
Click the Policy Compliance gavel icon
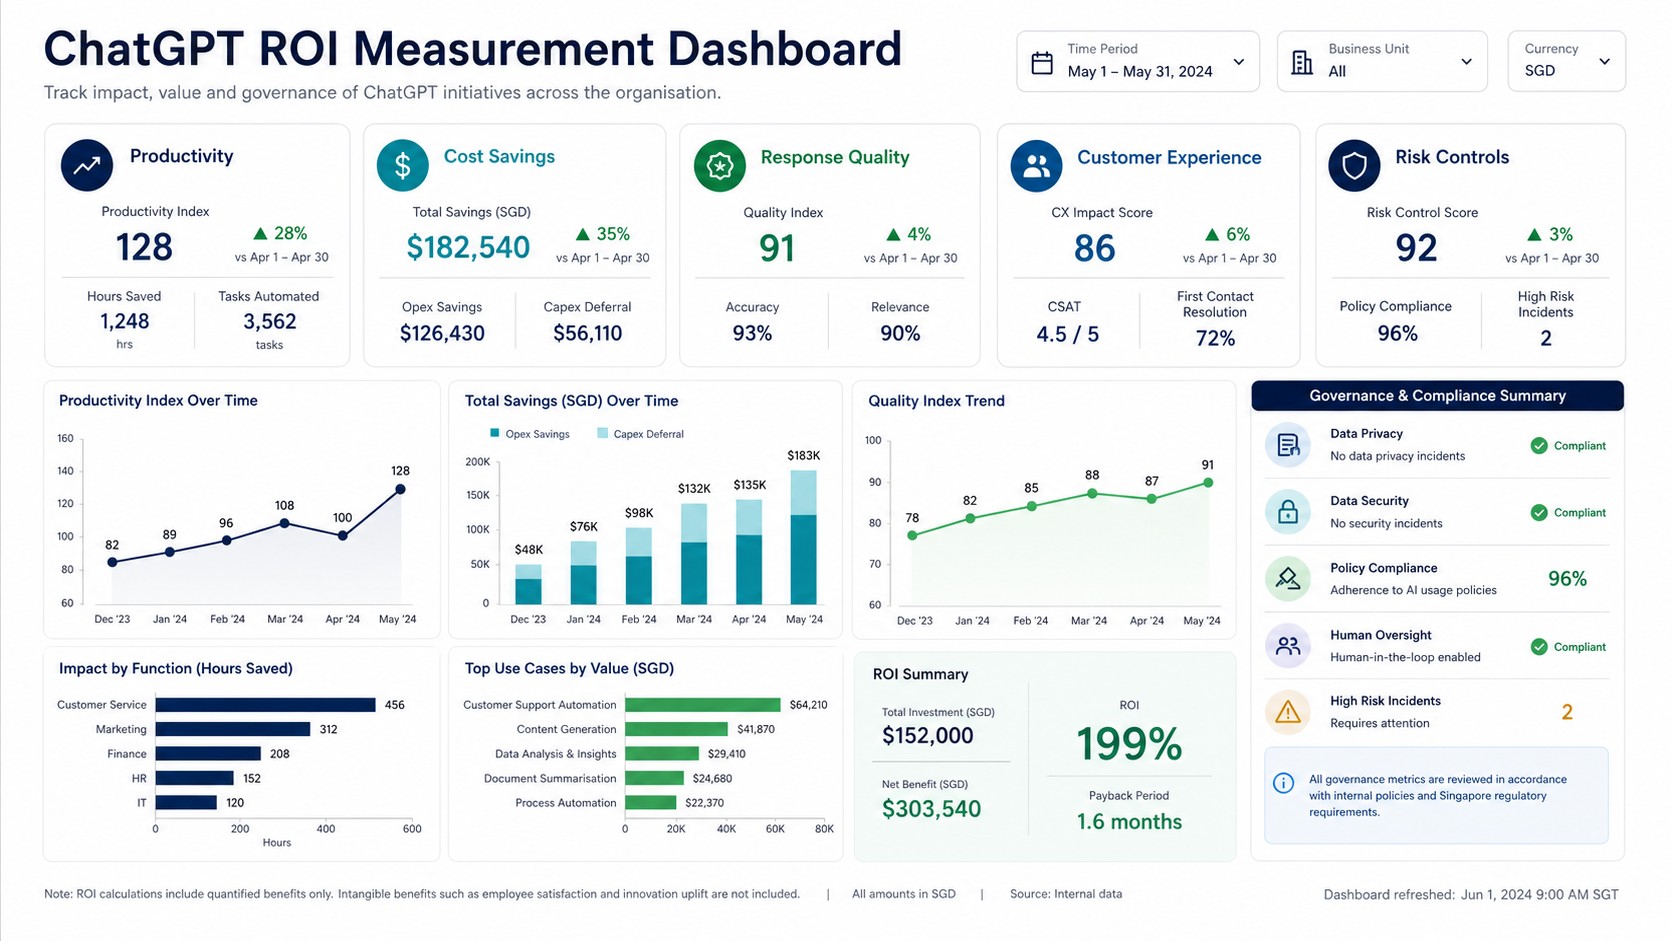tap(1288, 579)
